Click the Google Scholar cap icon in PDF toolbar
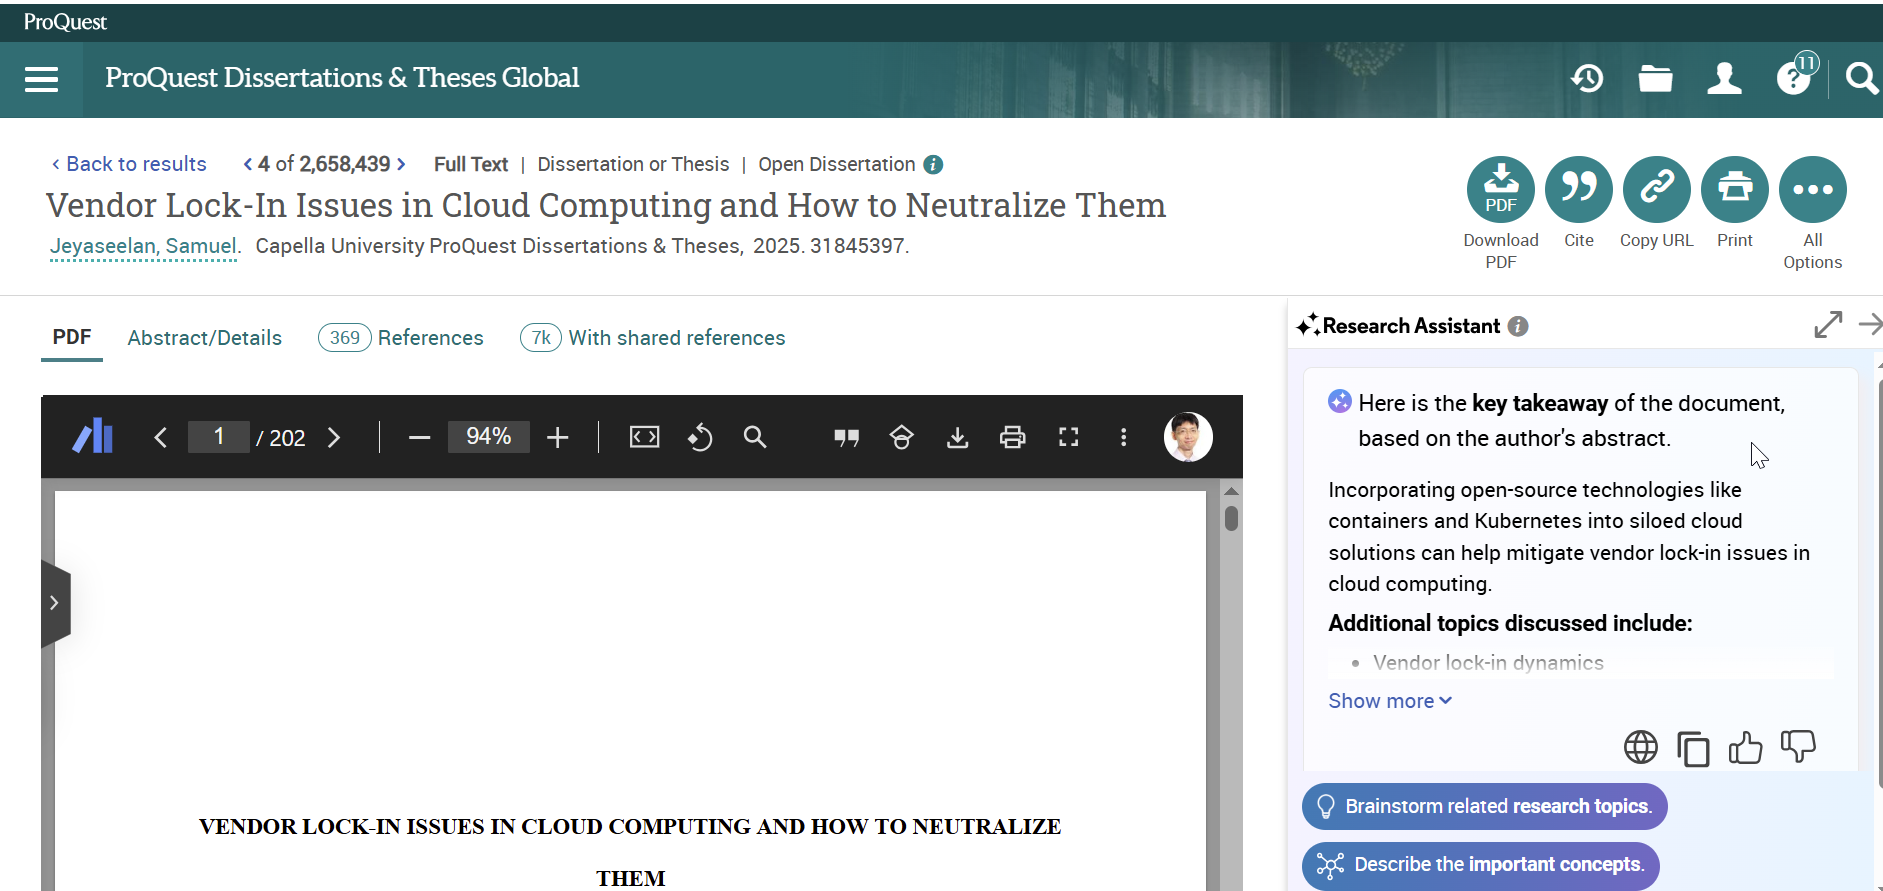1883x891 pixels. tap(901, 437)
